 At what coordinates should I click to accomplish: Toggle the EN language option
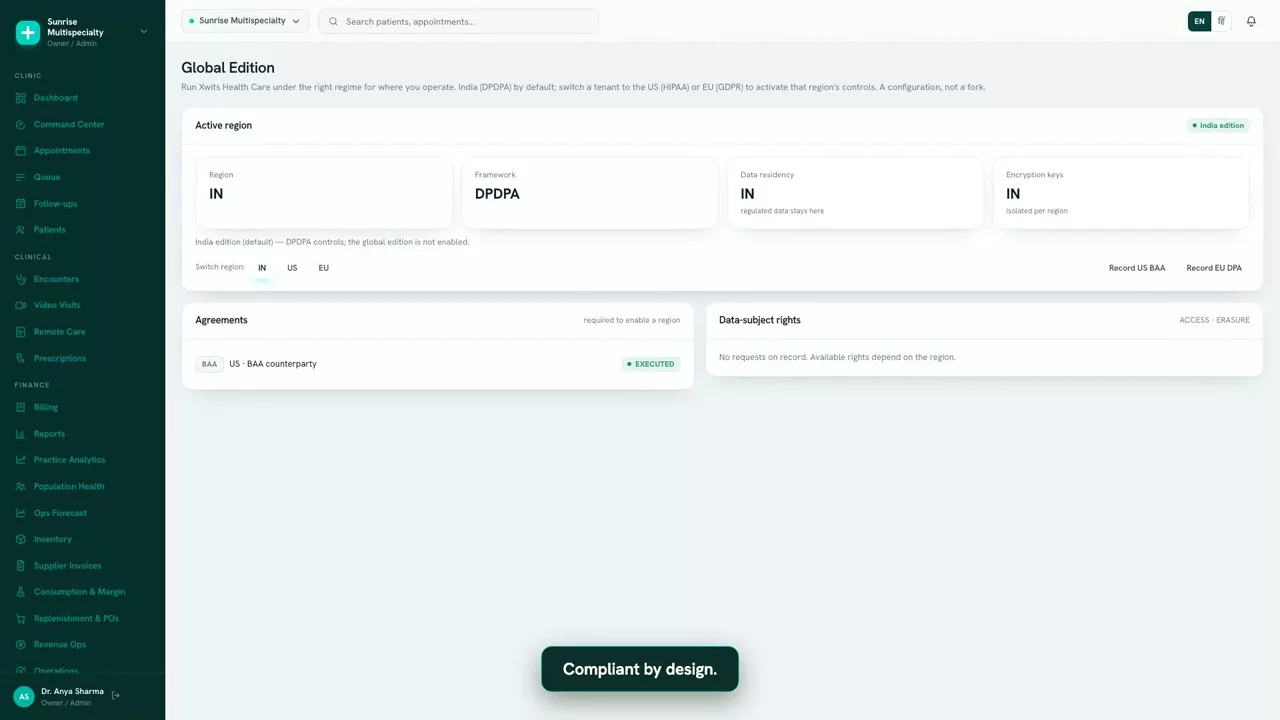pos(1199,21)
